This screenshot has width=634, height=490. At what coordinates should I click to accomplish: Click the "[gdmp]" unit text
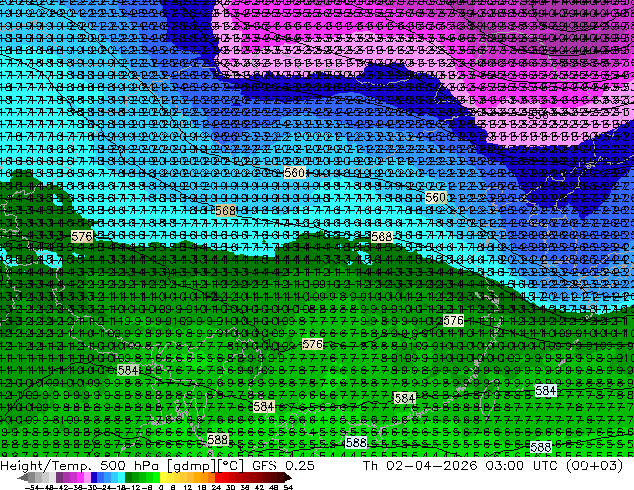190,466
